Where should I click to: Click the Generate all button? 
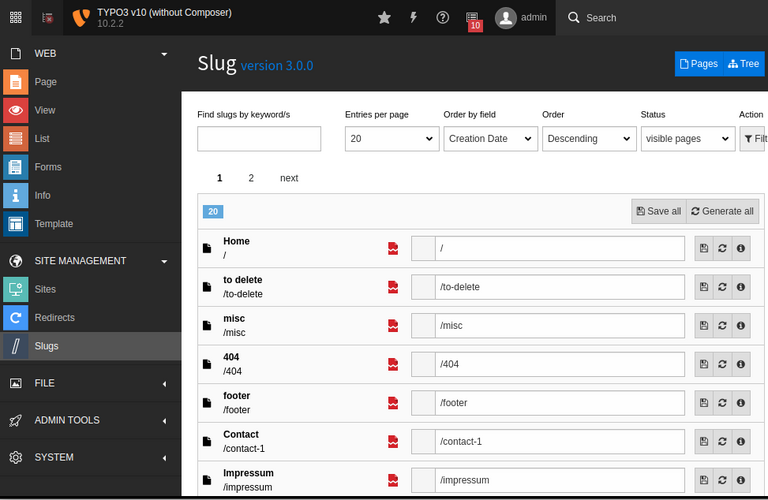723,211
